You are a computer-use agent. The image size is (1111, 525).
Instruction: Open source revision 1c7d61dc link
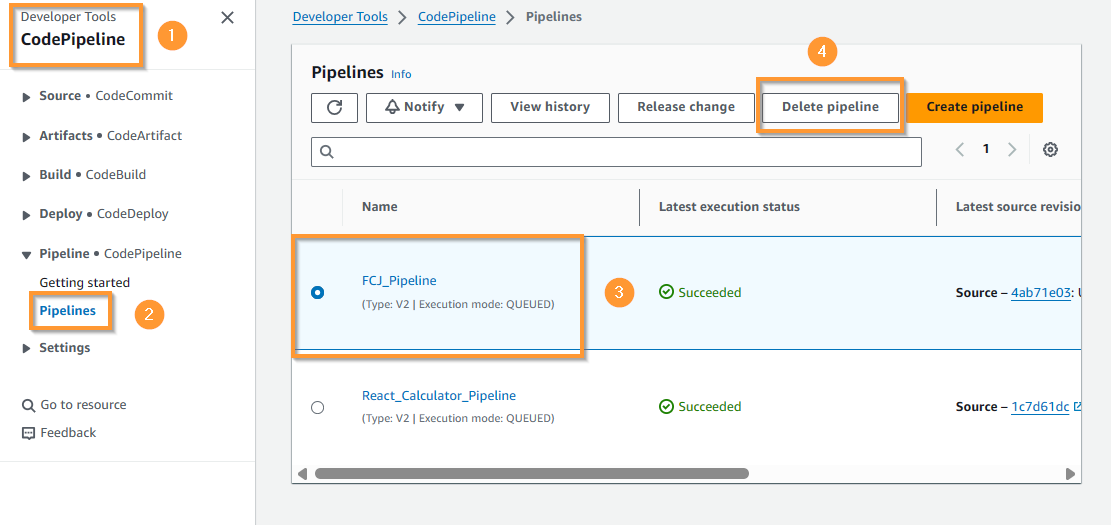click(1039, 407)
